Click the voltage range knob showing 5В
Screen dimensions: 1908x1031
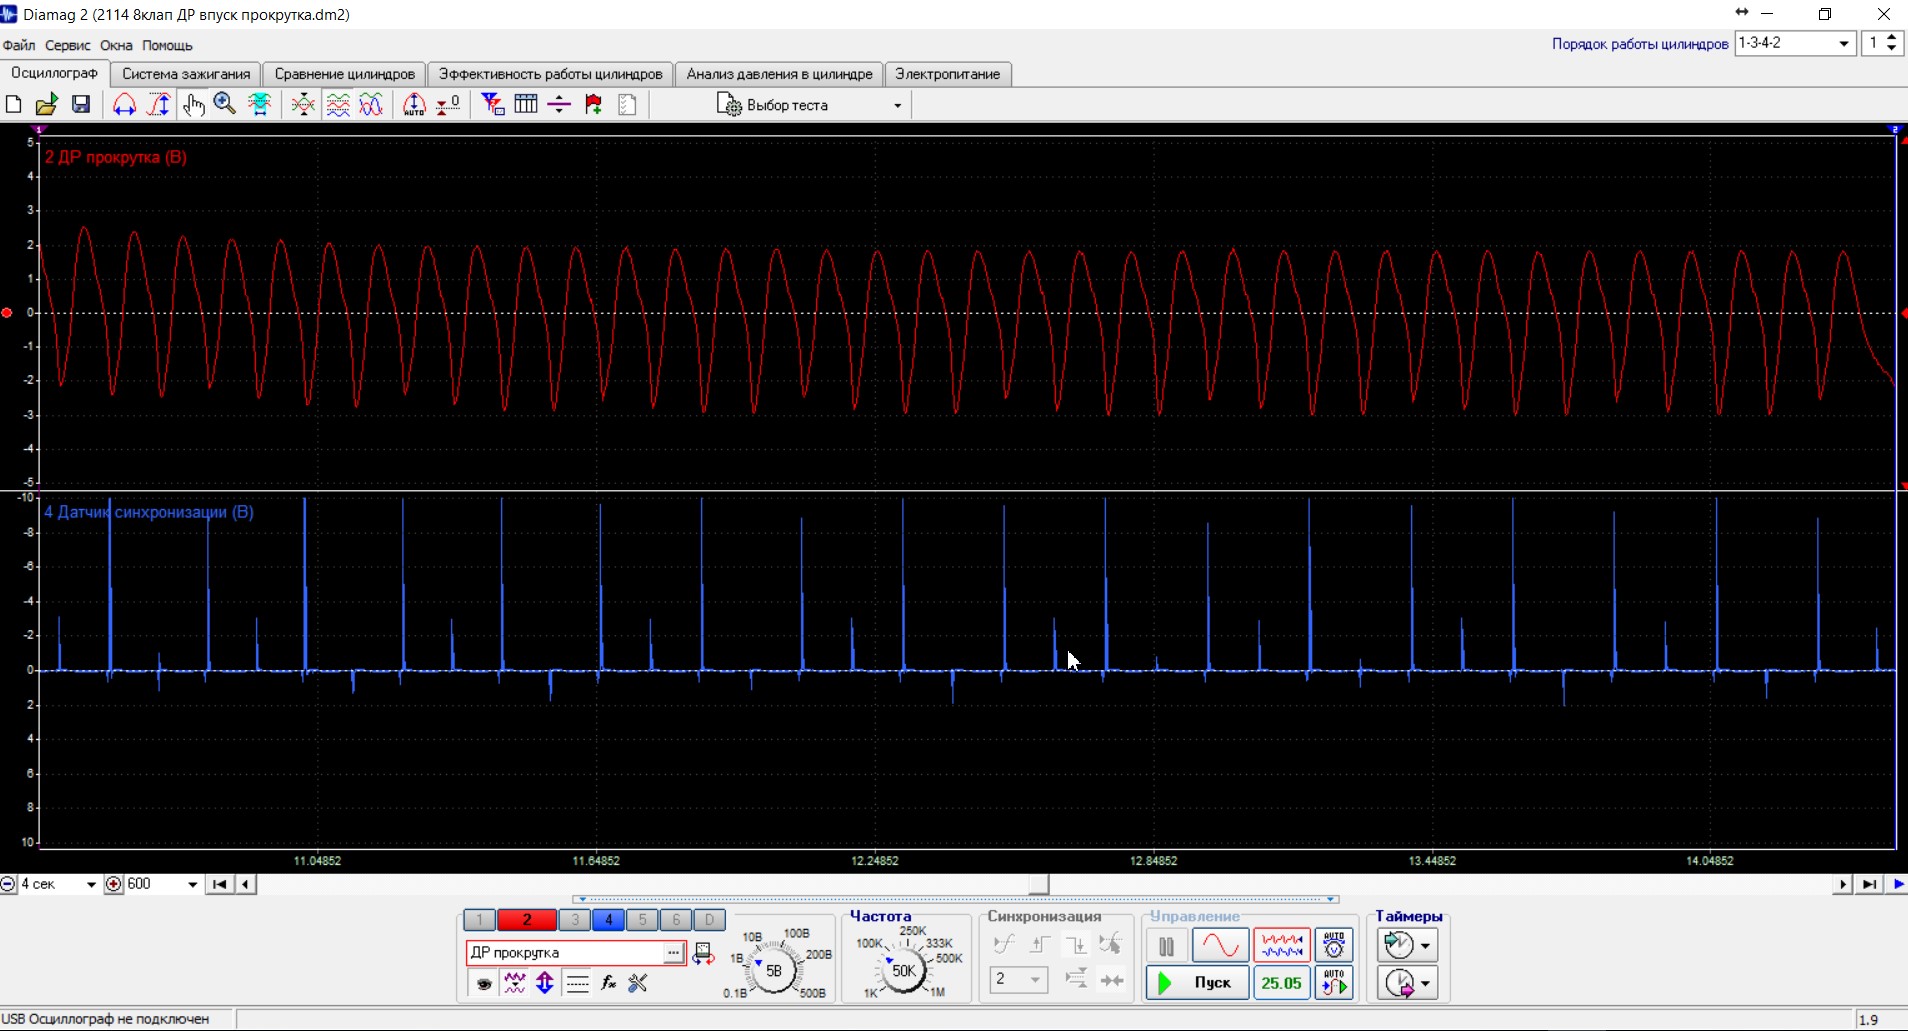773,970
